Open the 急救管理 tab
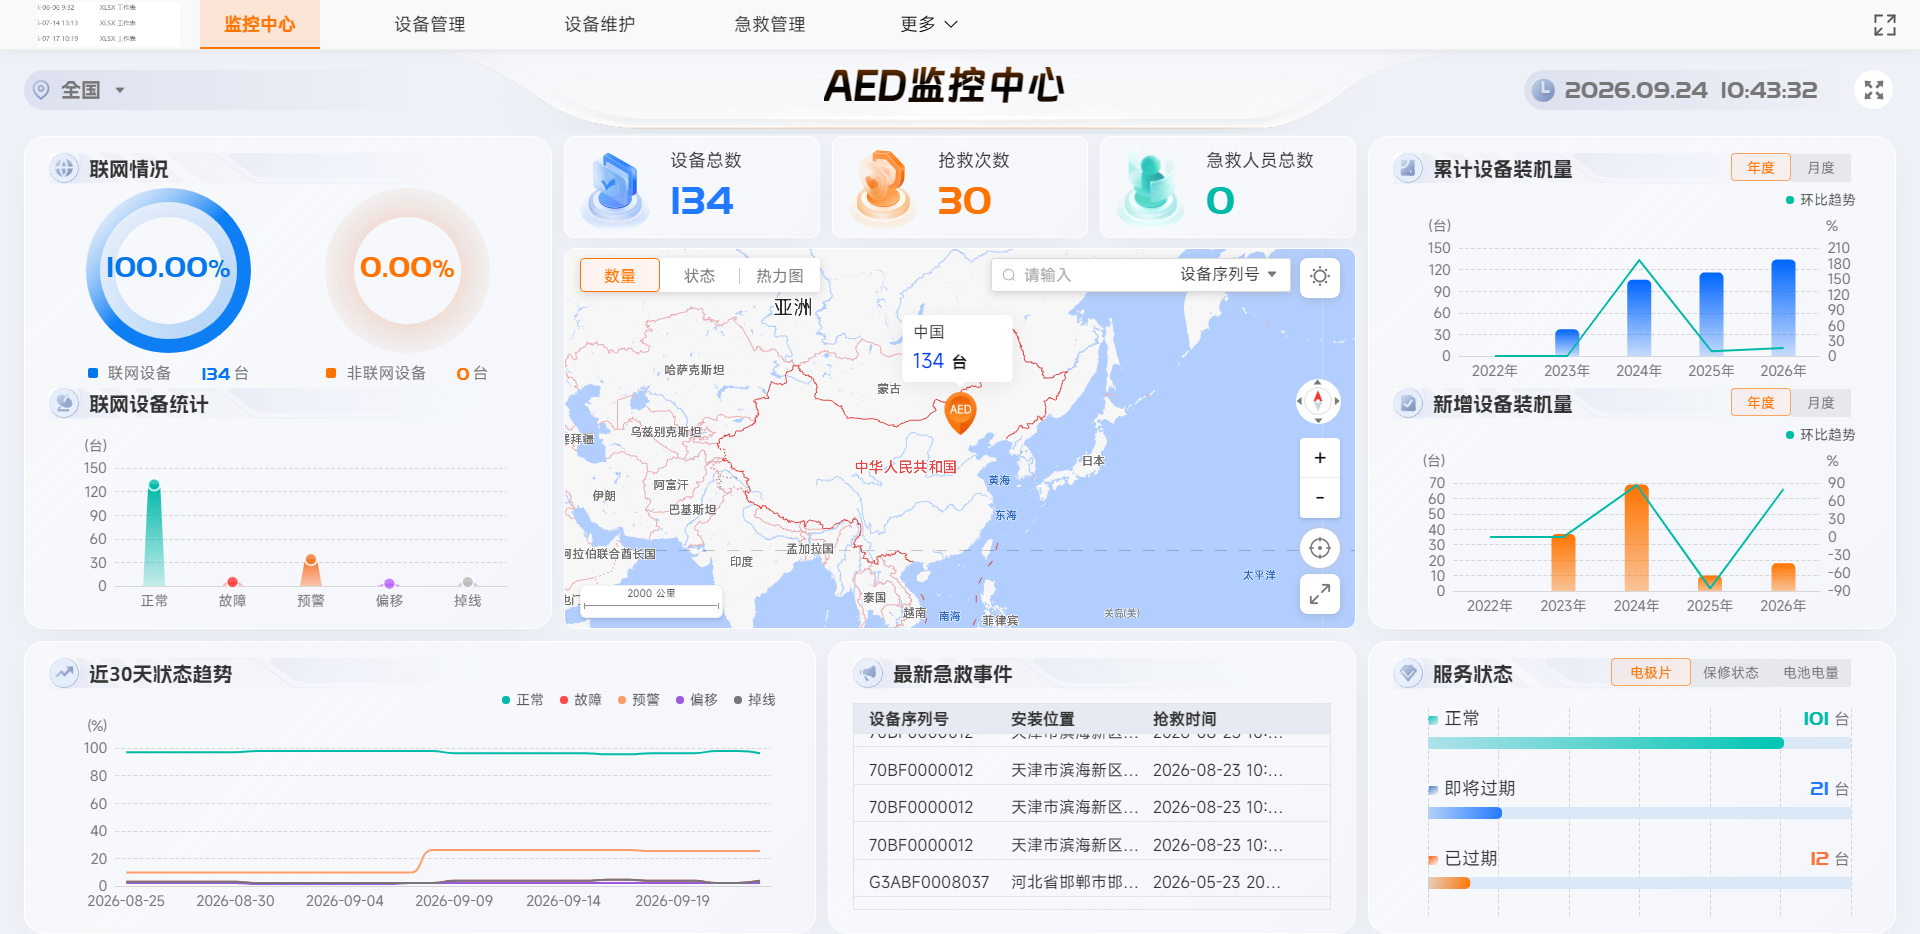1920x934 pixels. pos(770,24)
